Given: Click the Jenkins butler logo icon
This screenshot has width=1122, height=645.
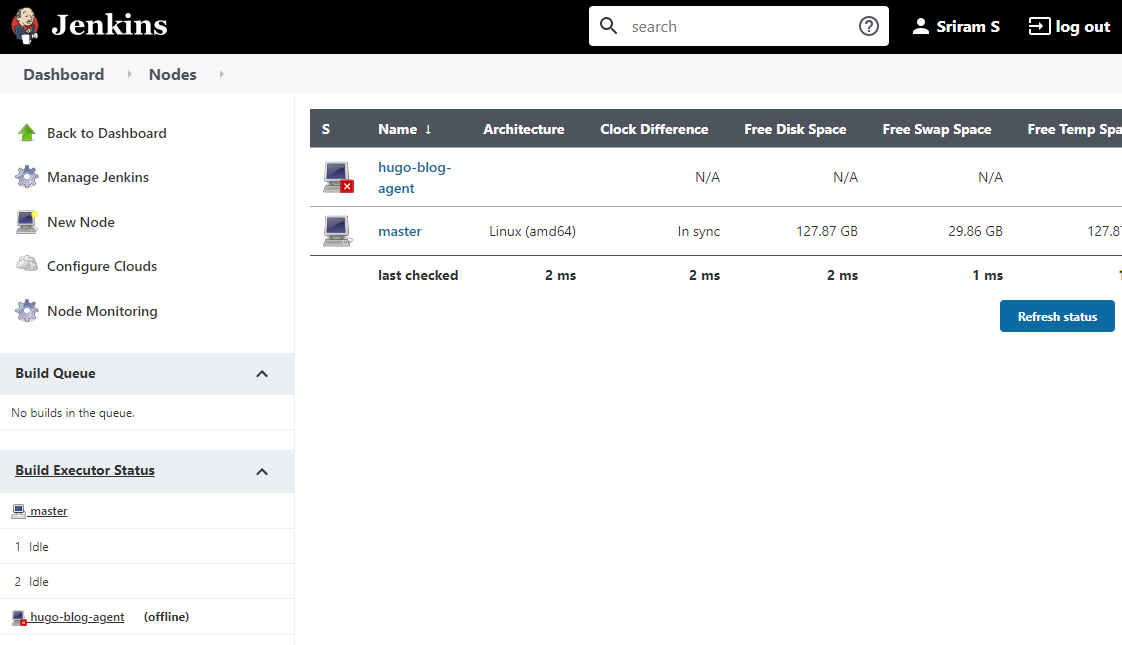Looking at the screenshot, I should tap(25, 26).
